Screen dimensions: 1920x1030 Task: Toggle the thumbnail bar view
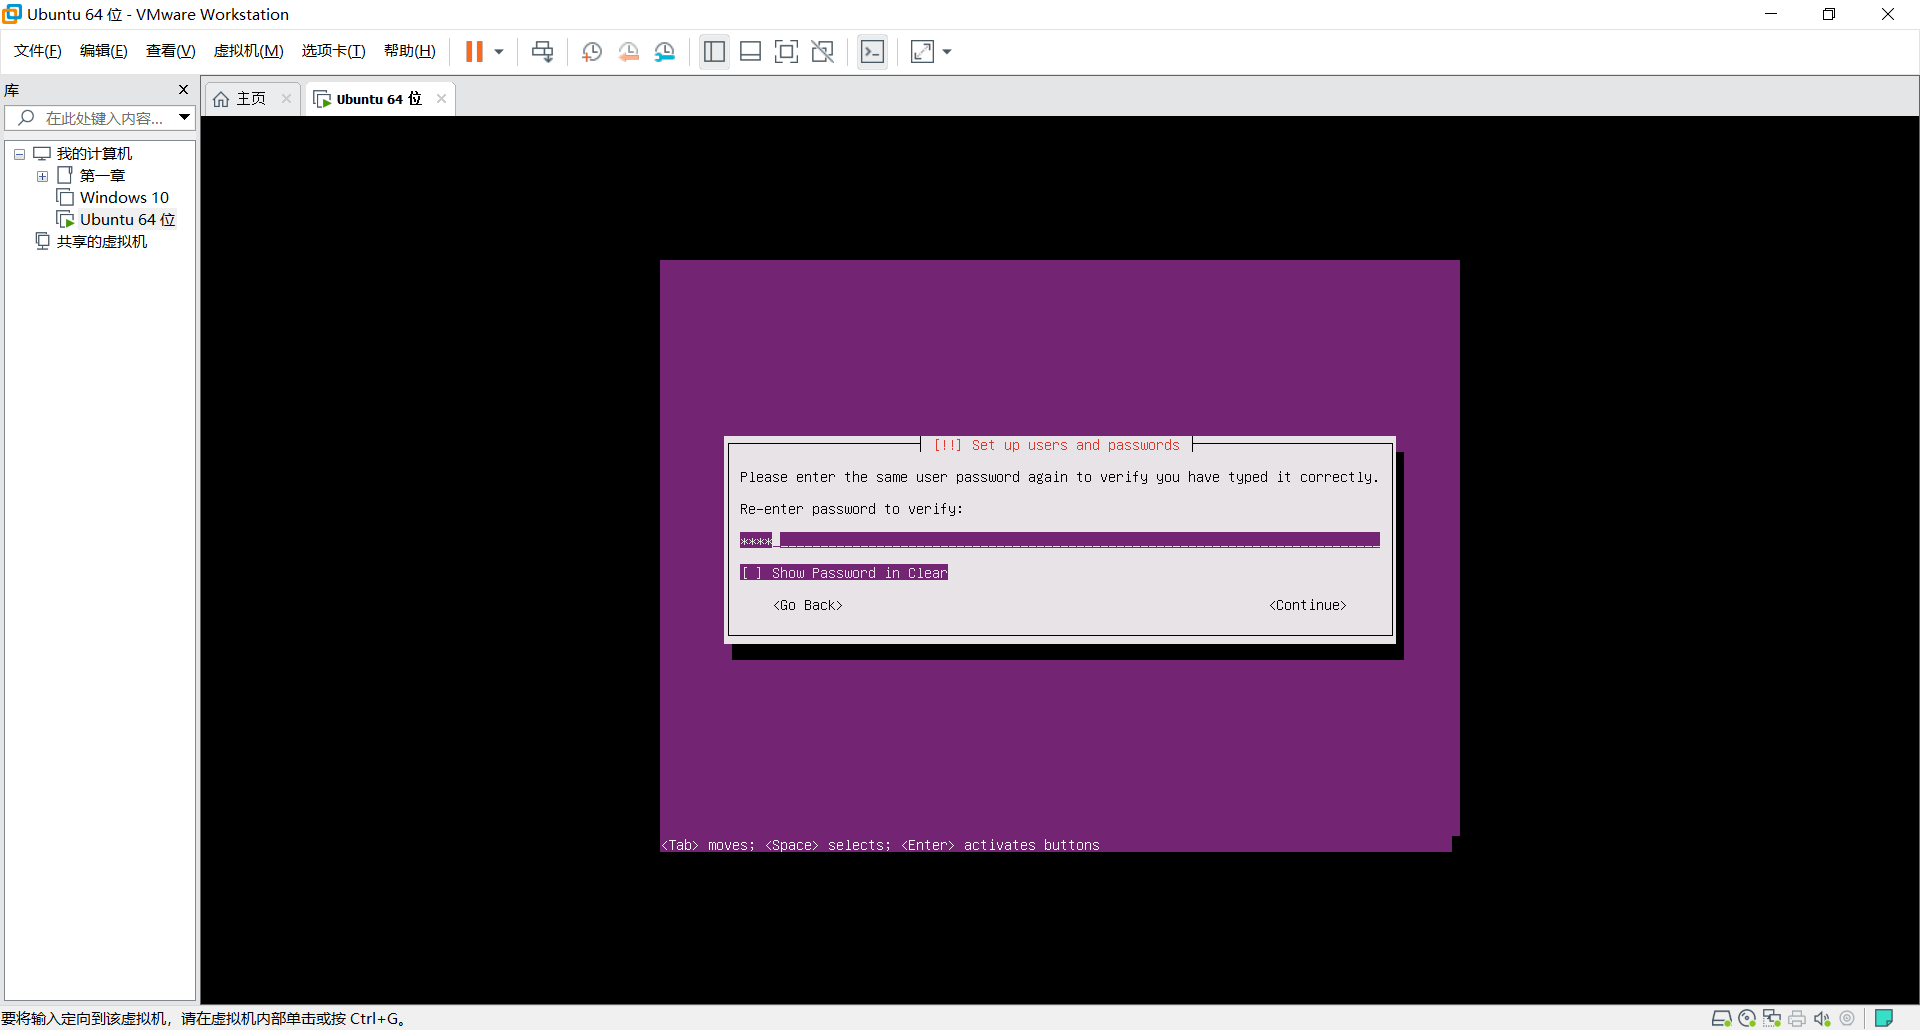point(751,52)
